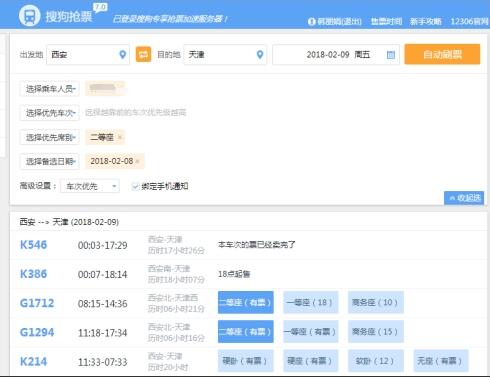Open the 选择乘车人员 dropdown
The image size is (490, 377).
point(50,89)
